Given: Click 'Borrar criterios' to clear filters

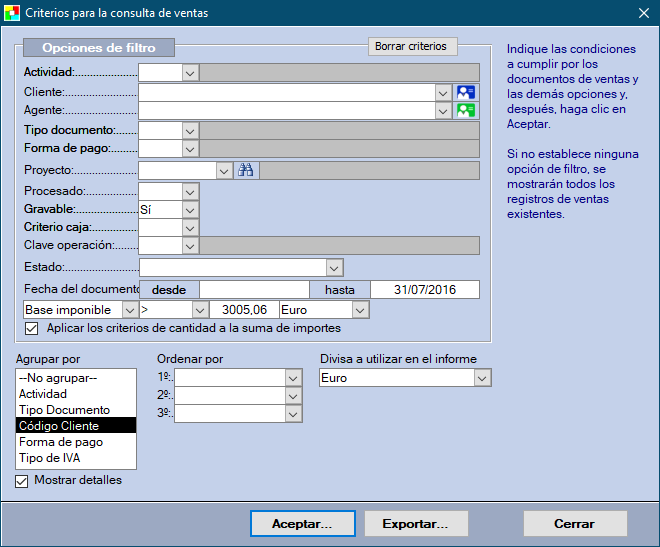Looking at the screenshot, I should tap(411, 47).
